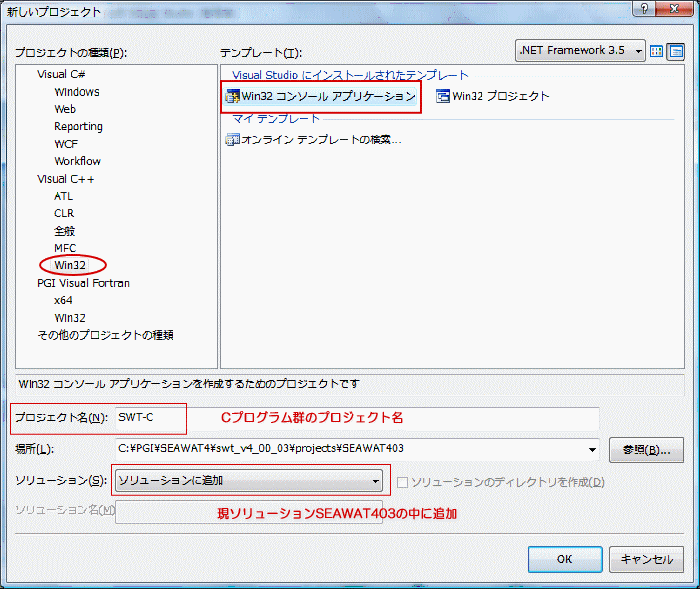
Task: Select x64 under PGI Visual Fortran
Action: (x=63, y=301)
